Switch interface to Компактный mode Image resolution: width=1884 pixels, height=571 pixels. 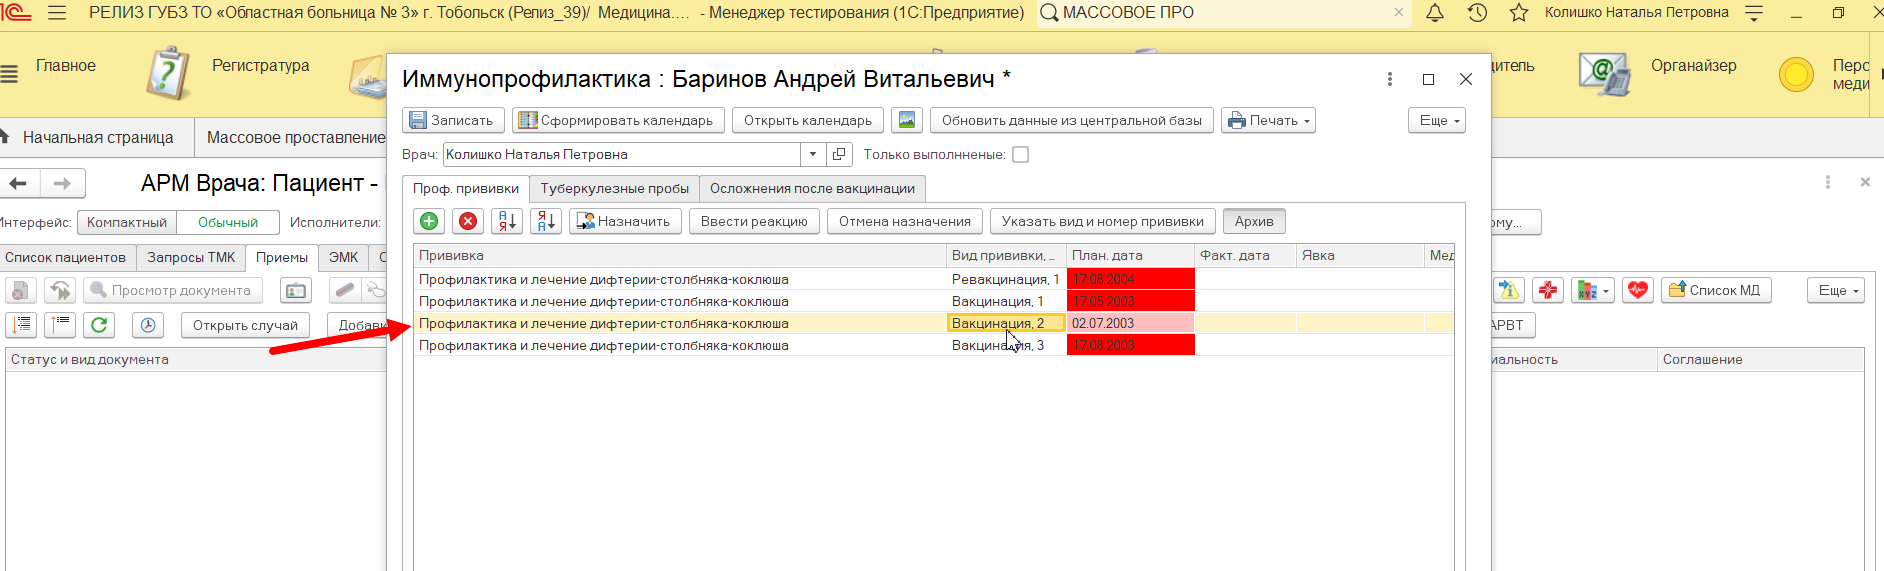(x=127, y=222)
